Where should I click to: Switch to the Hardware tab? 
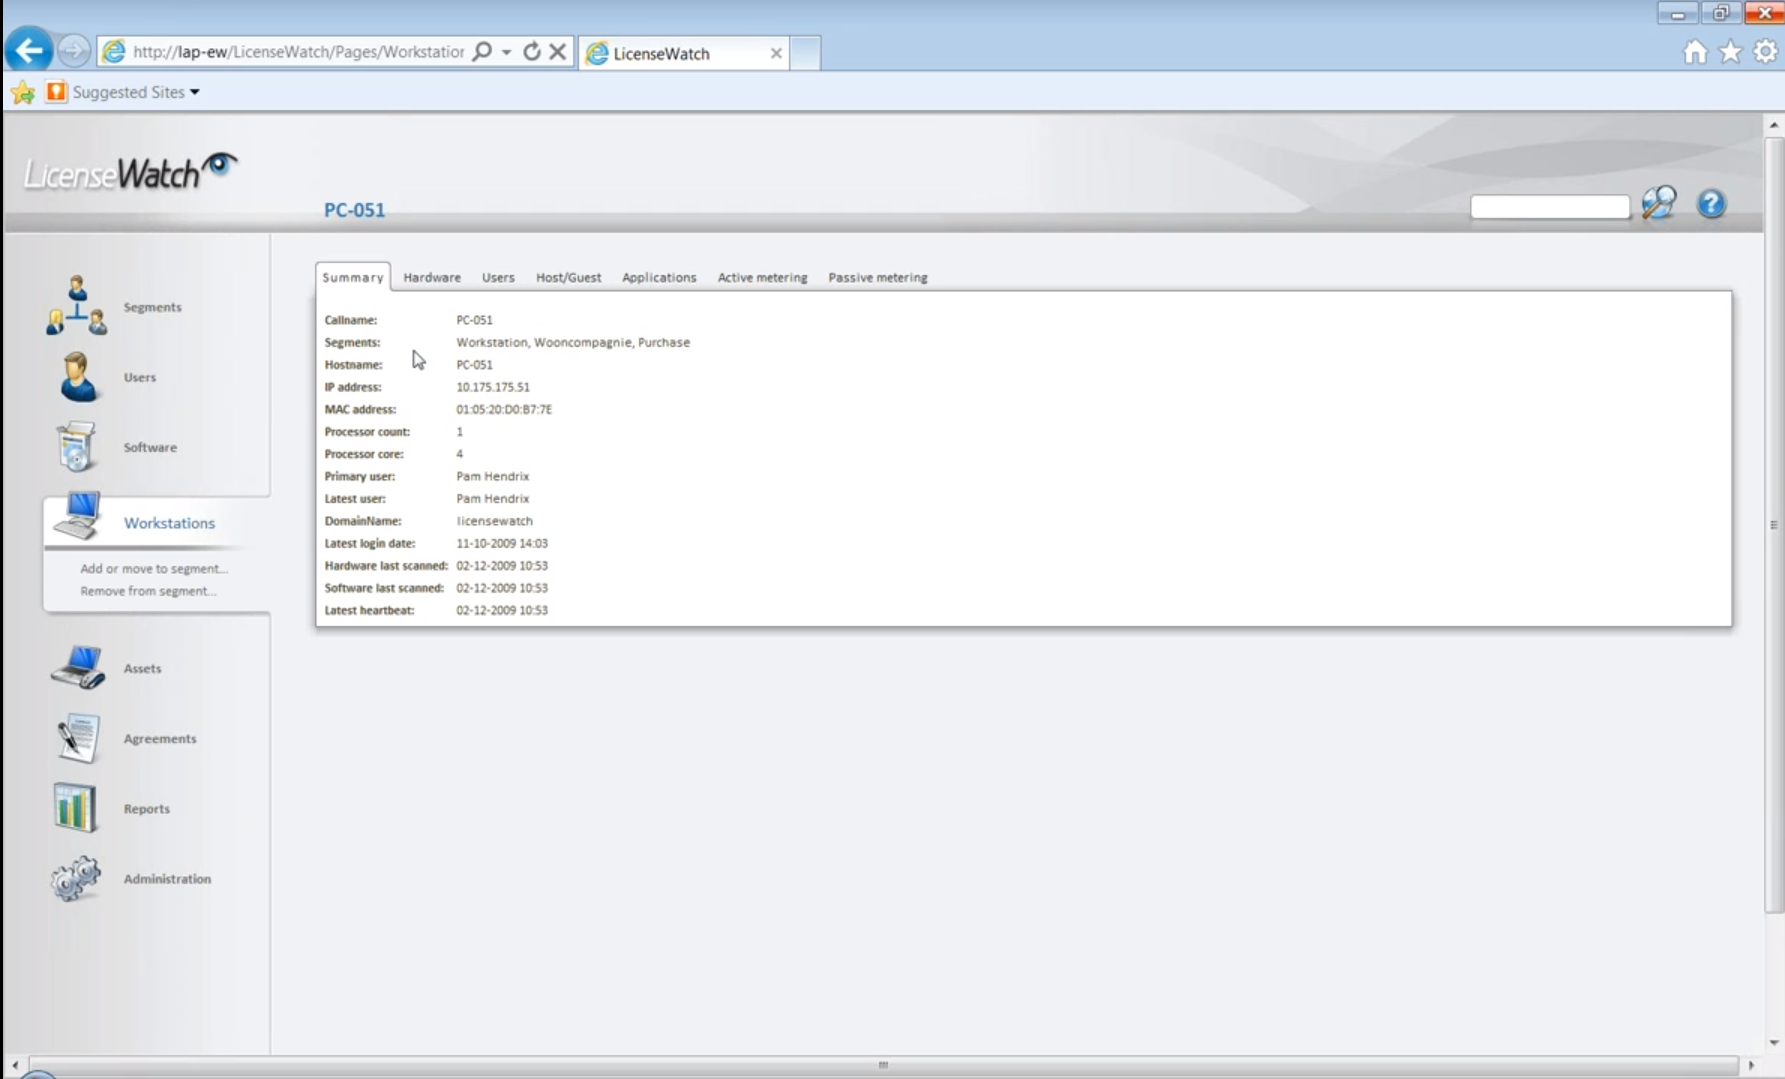pyautogui.click(x=432, y=277)
